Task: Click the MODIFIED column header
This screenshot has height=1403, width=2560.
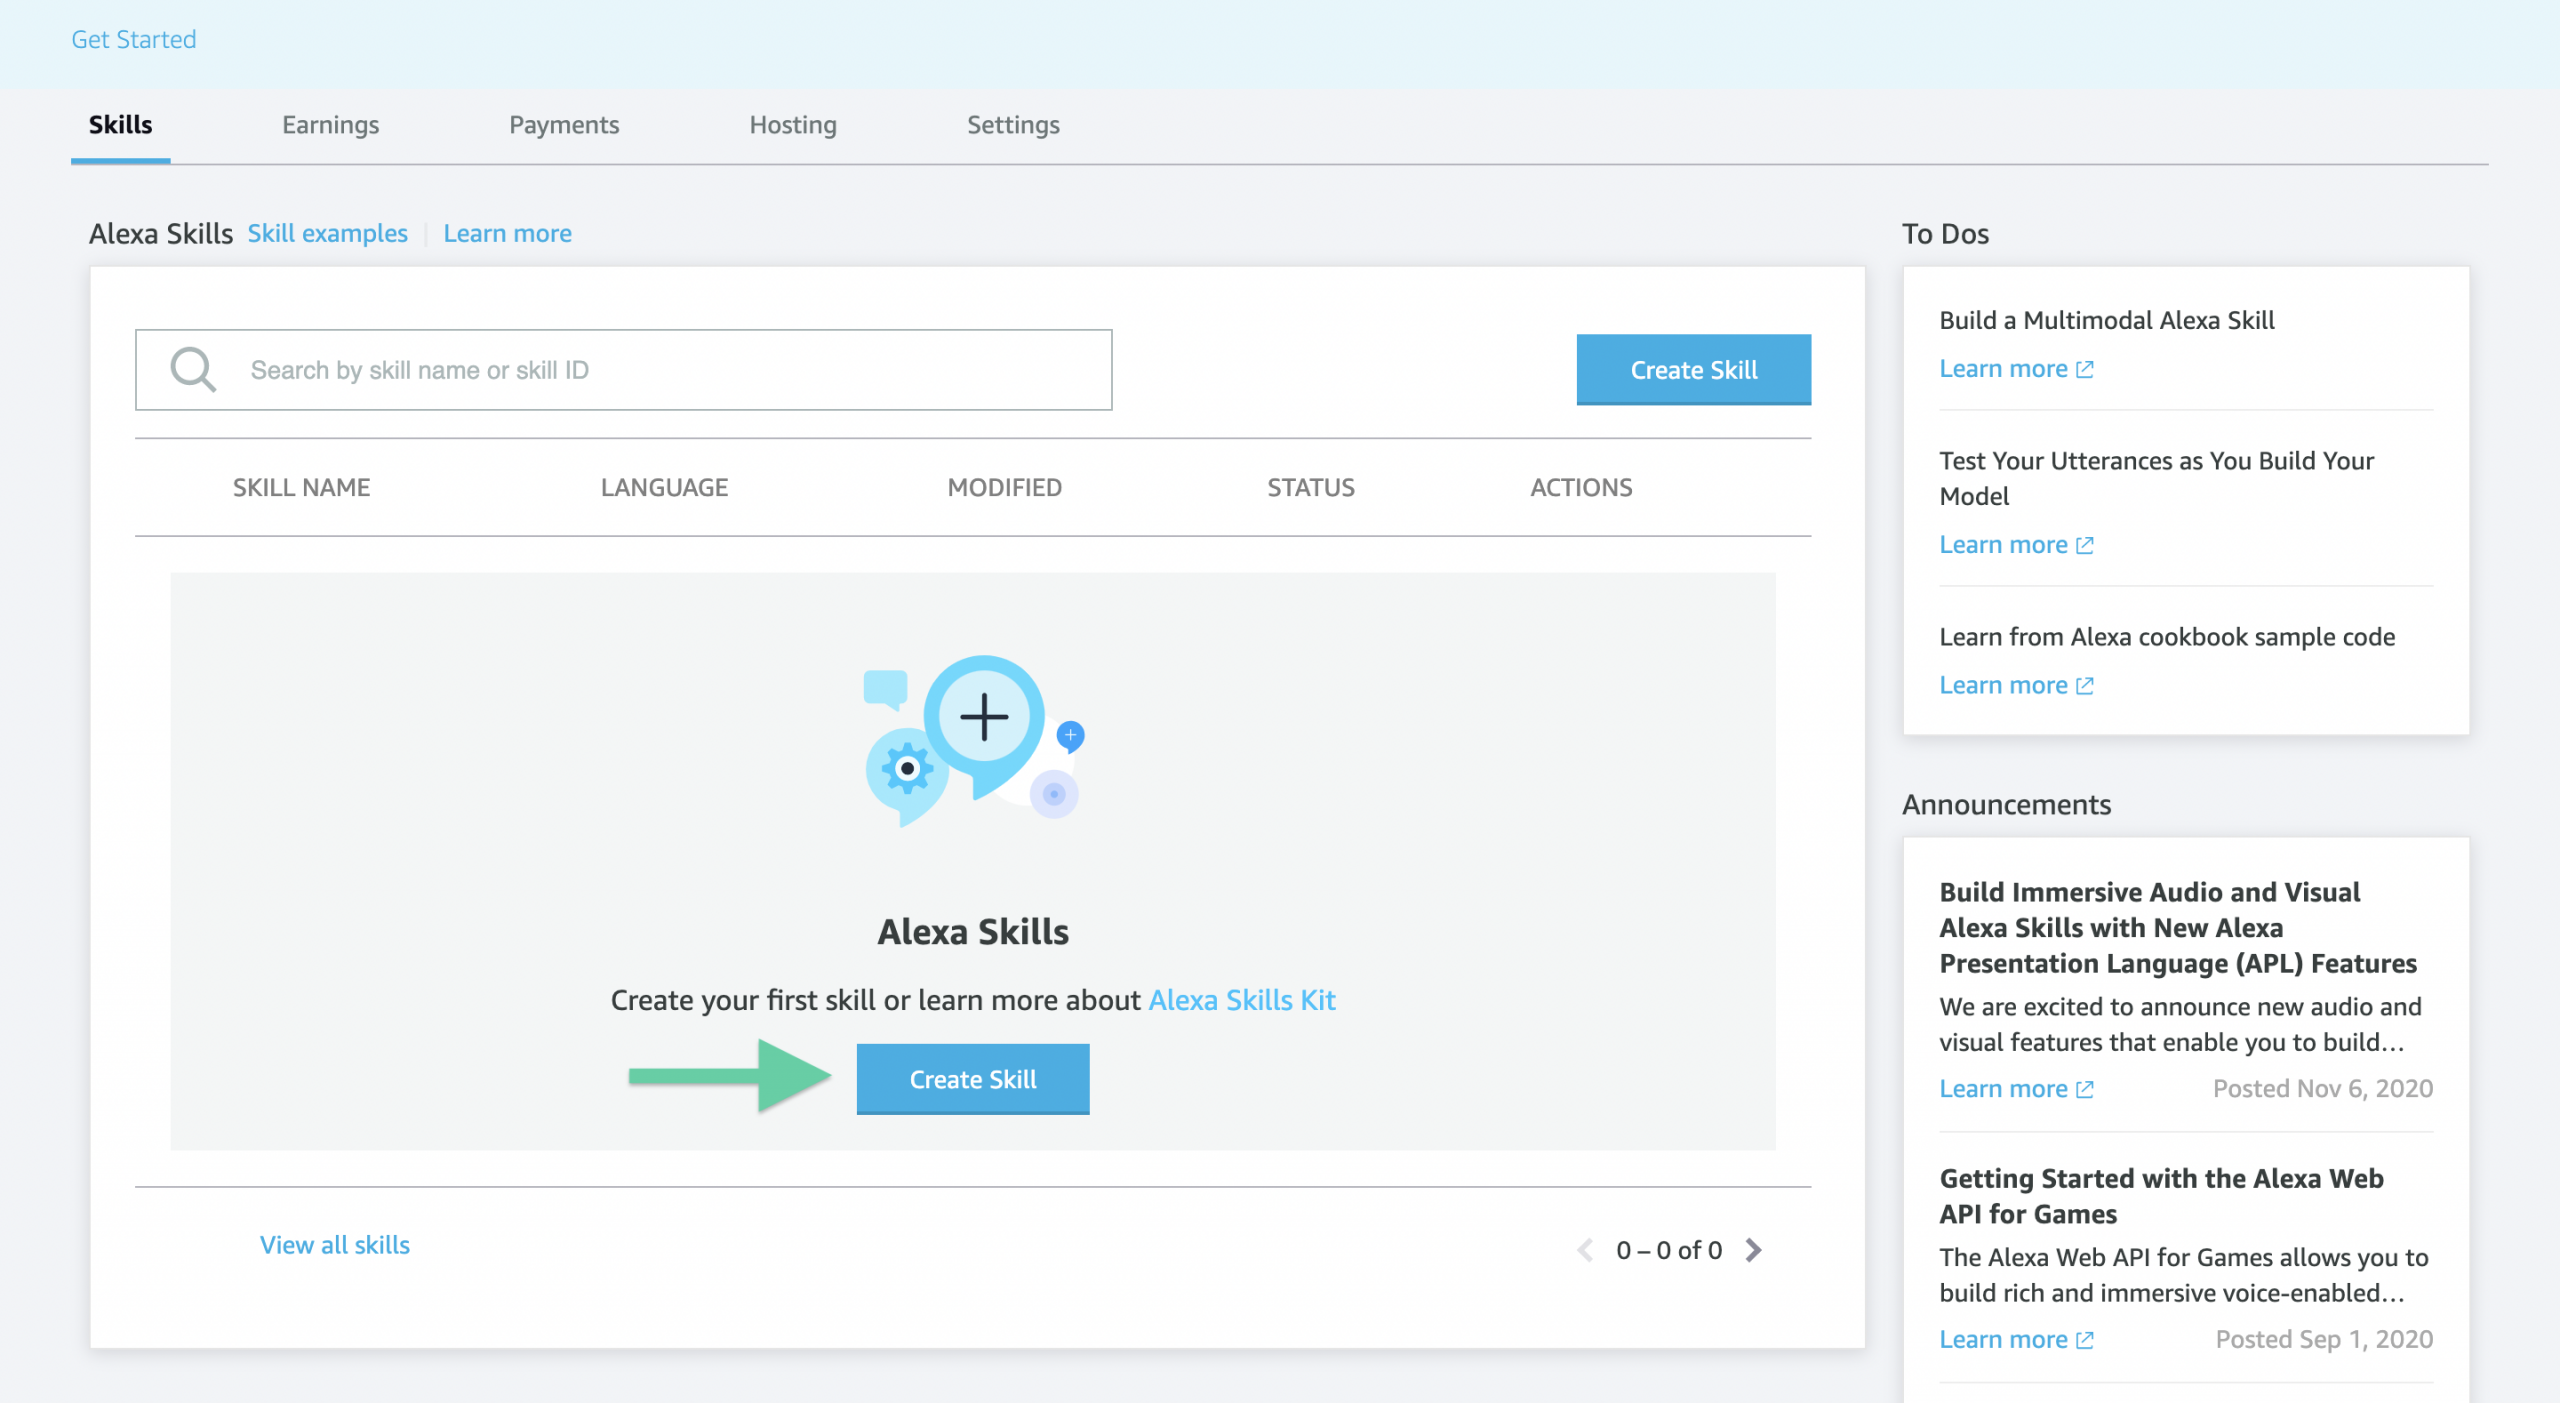Action: tap(1005, 487)
